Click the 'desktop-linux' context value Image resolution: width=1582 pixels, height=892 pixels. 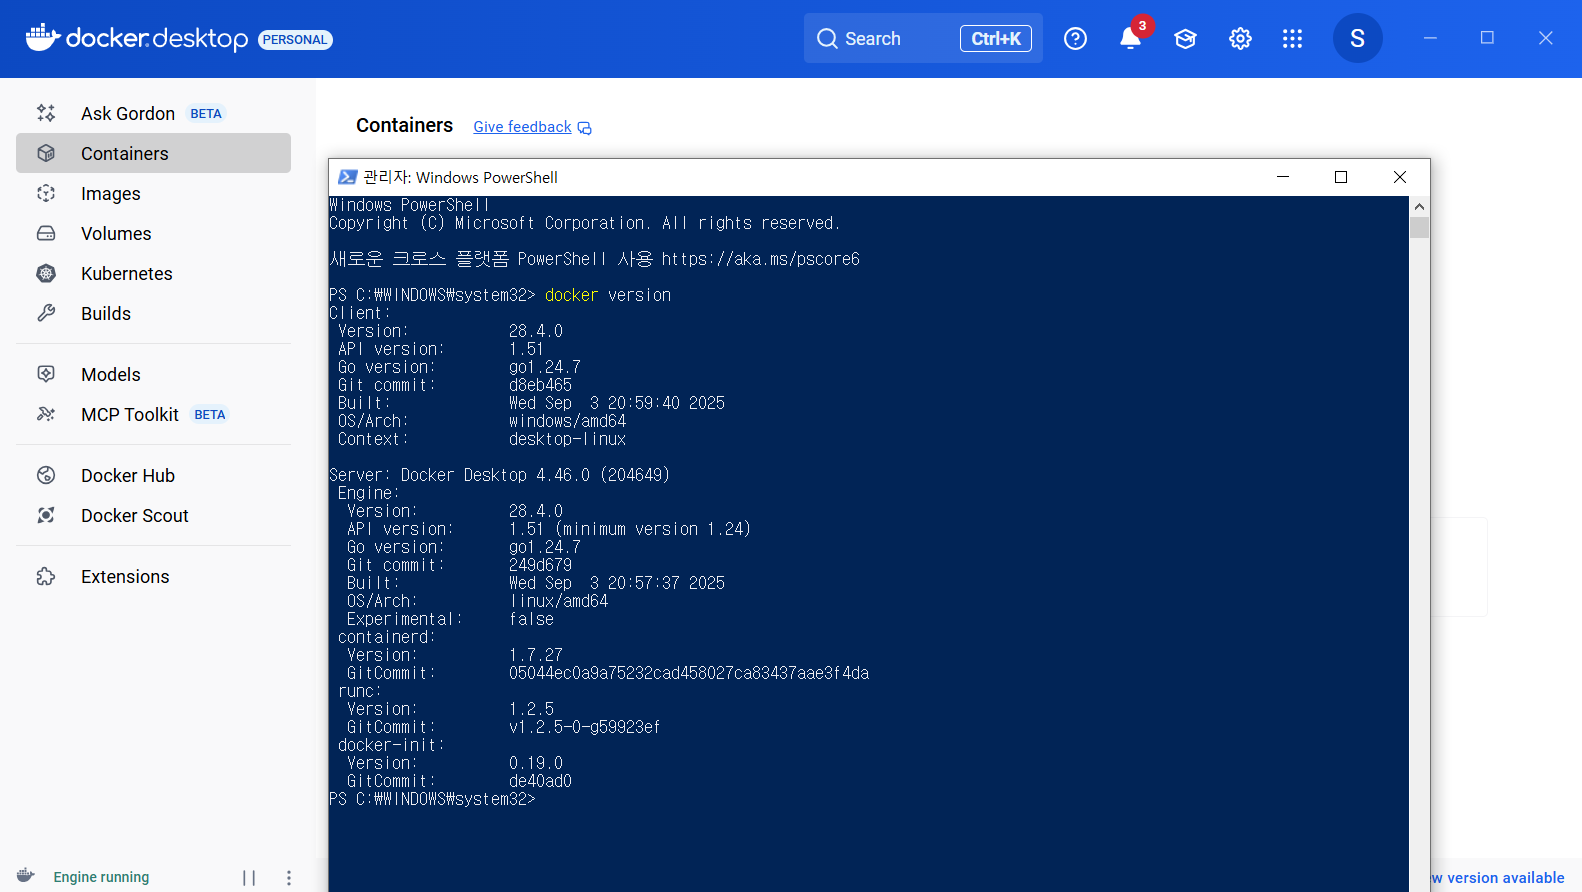click(567, 439)
